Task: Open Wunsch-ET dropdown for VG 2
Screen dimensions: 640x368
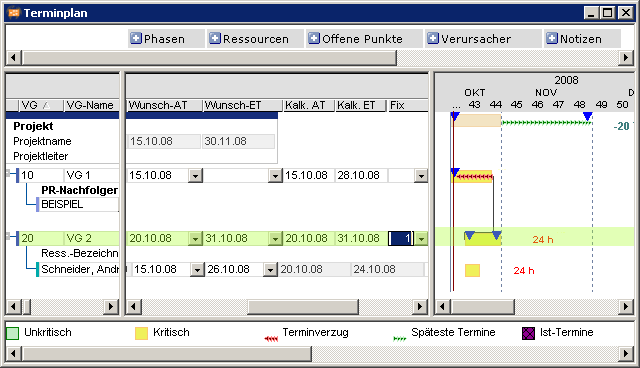Action: click(x=276, y=239)
